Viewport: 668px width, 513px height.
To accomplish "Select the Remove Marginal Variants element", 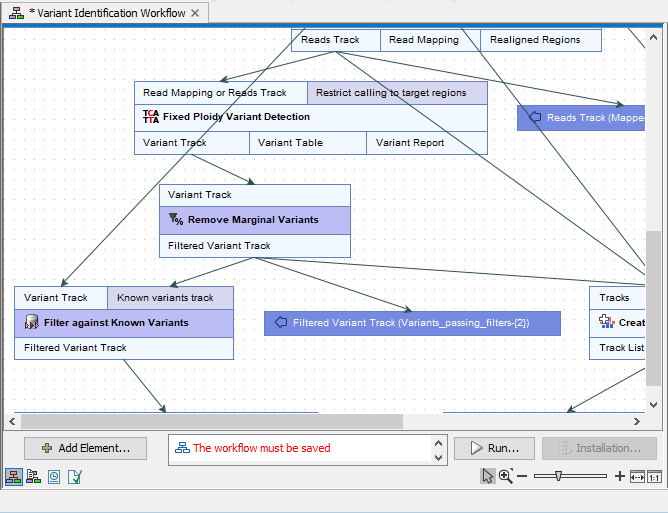I will coord(254,220).
